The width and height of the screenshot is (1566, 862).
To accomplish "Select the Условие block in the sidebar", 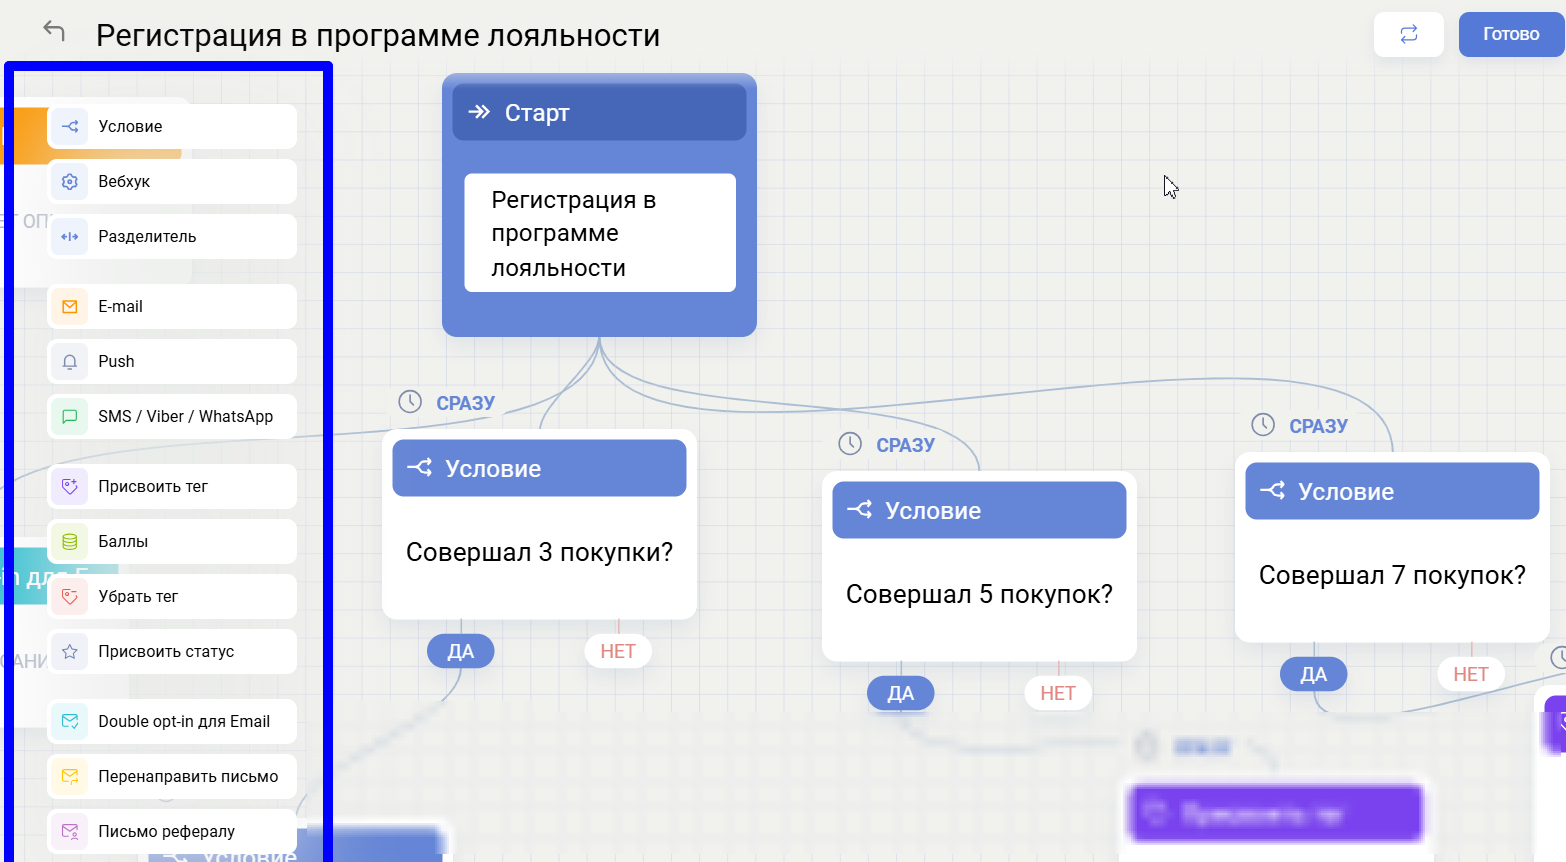I will 172,127.
